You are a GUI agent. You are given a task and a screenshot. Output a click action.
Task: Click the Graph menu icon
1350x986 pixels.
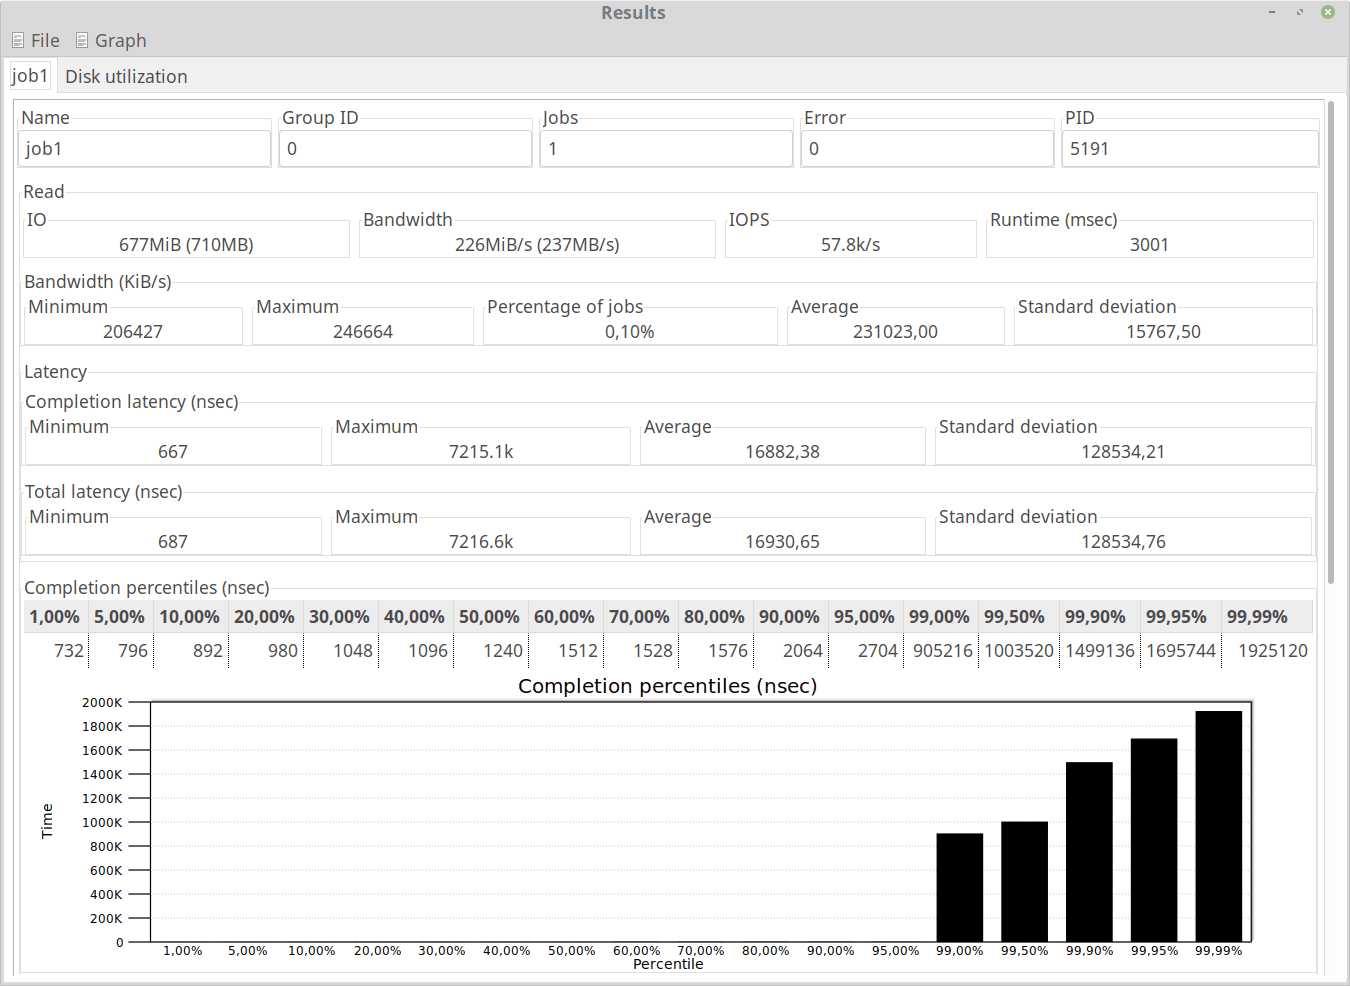82,41
